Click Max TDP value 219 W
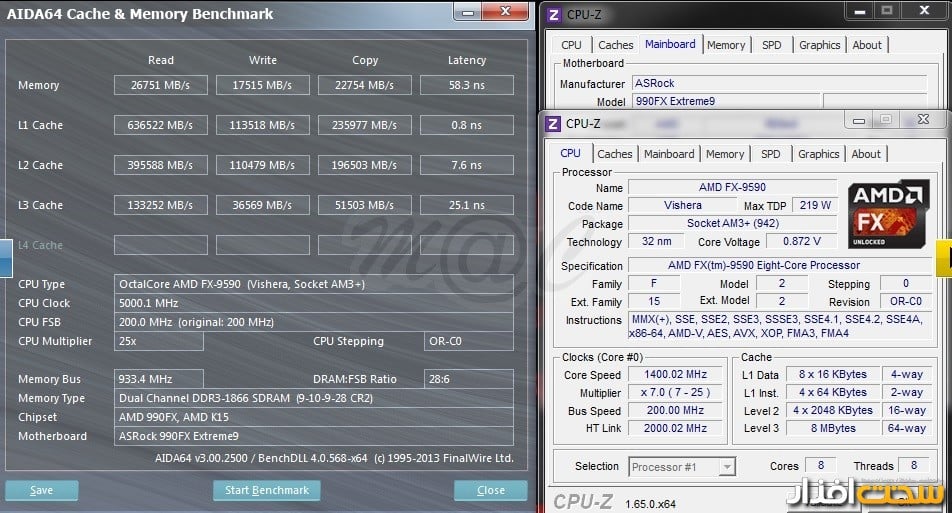The image size is (952, 513). tap(815, 206)
